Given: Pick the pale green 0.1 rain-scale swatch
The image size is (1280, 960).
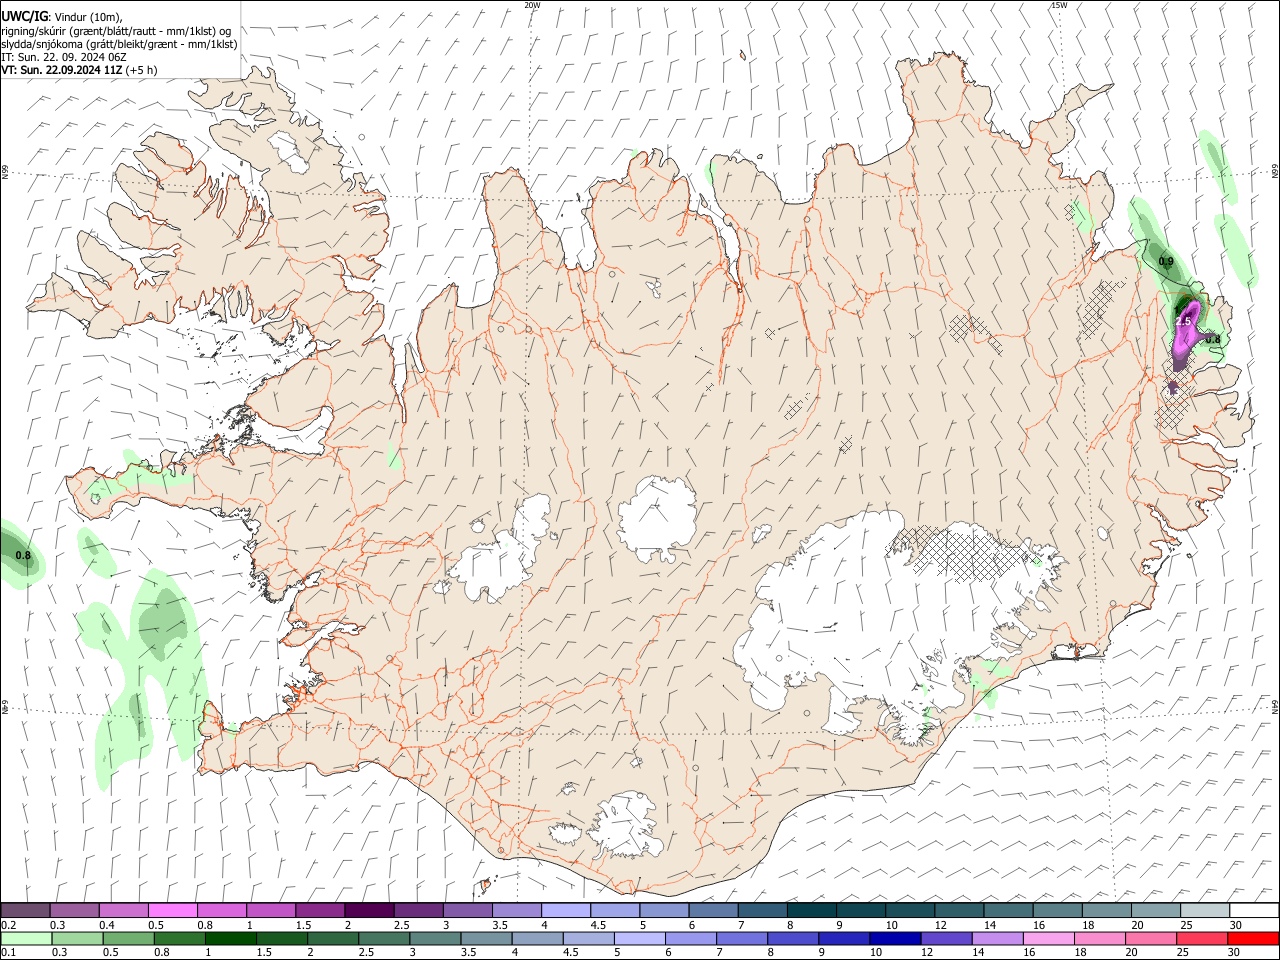Looking at the screenshot, I should click(x=26, y=939).
